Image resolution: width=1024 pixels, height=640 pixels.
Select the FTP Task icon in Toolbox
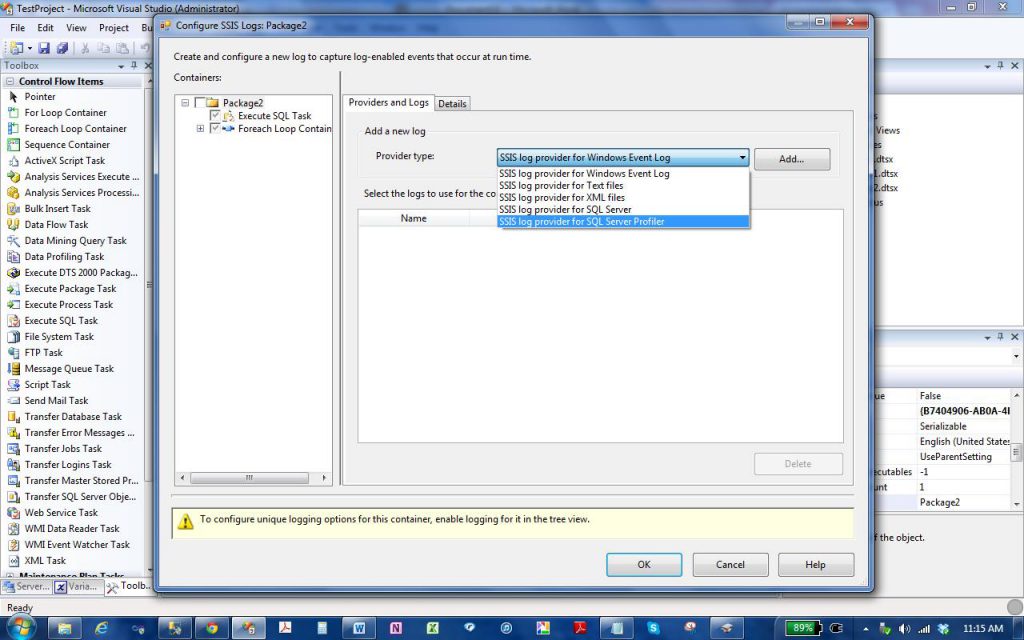click(14, 353)
